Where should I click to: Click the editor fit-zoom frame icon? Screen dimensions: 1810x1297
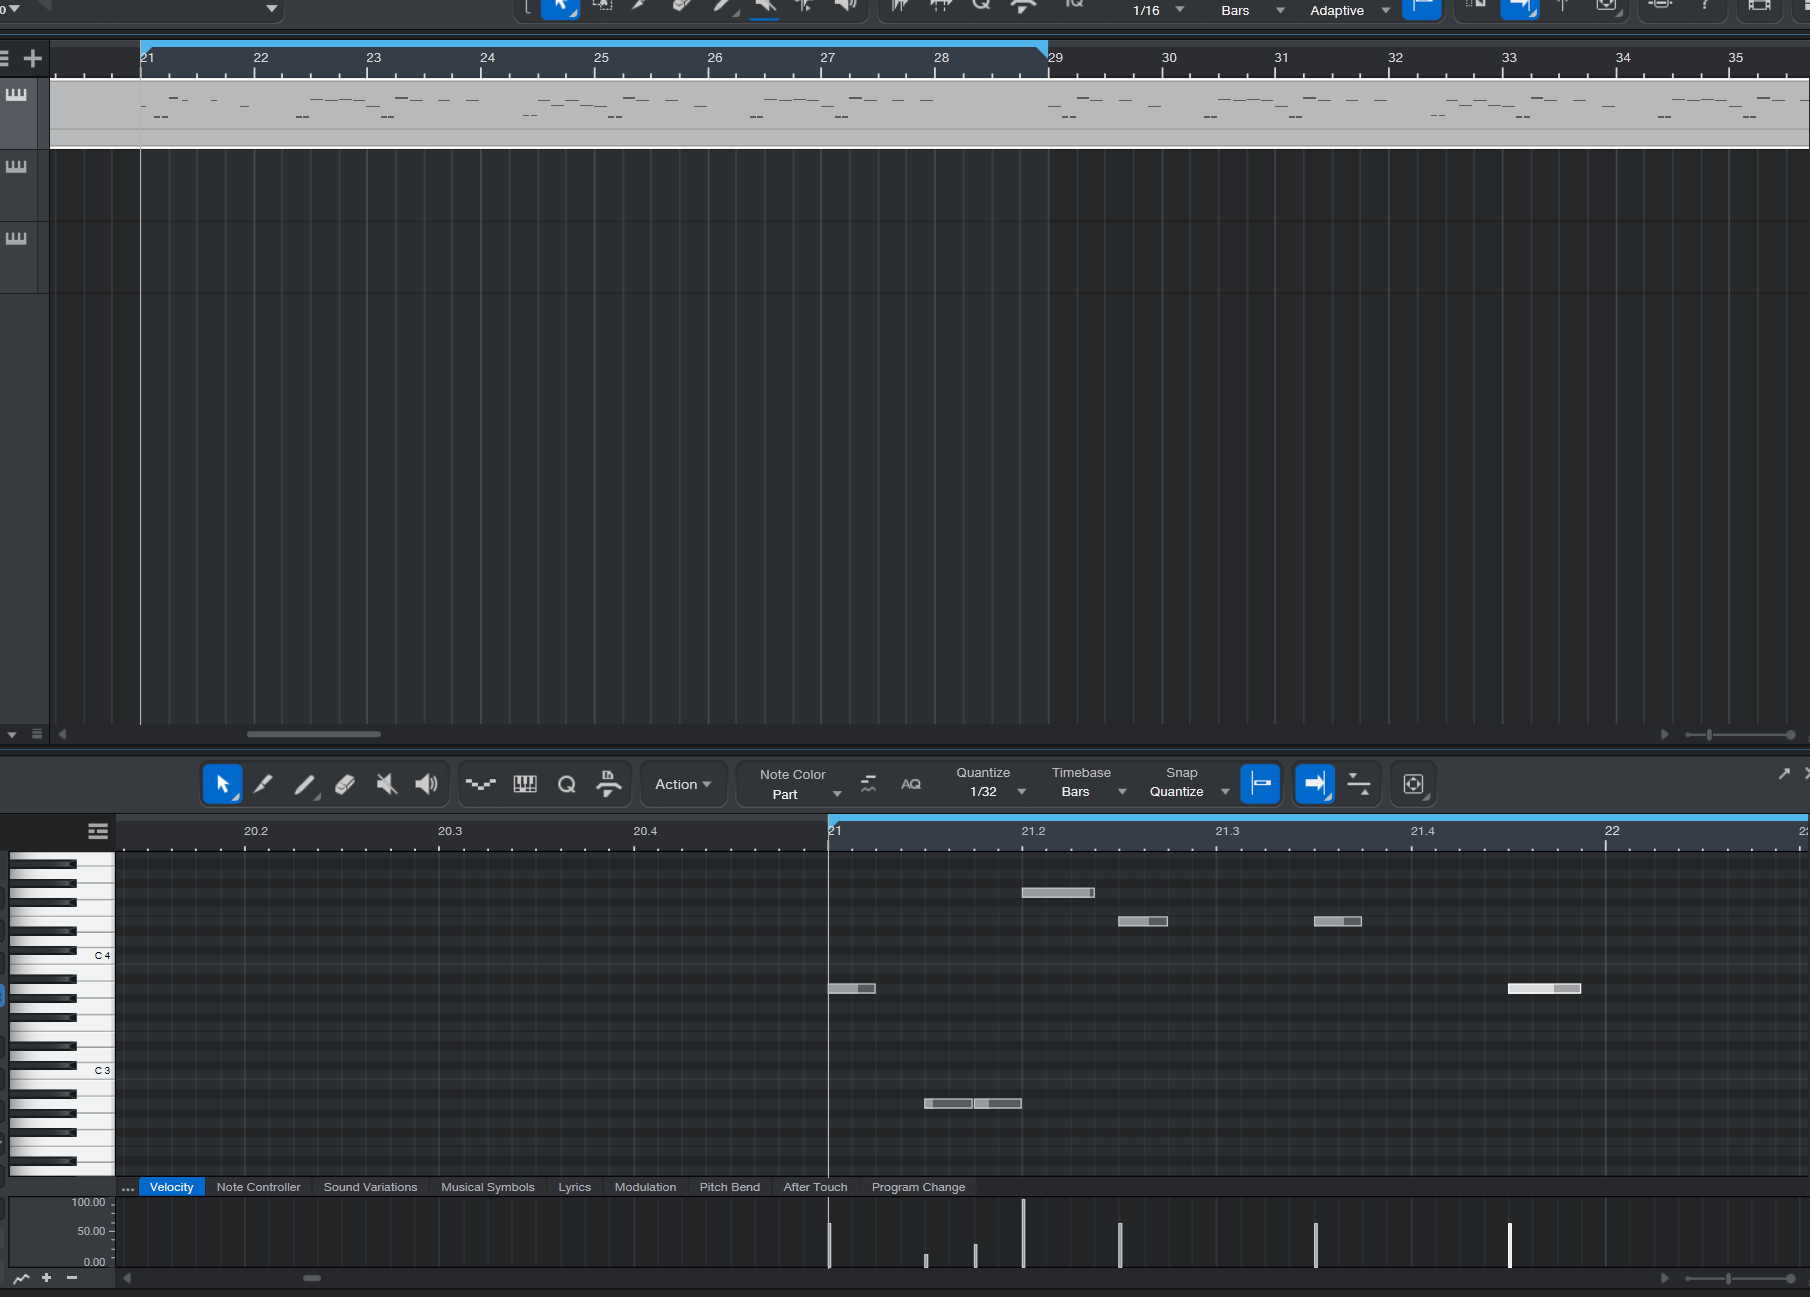1413,784
